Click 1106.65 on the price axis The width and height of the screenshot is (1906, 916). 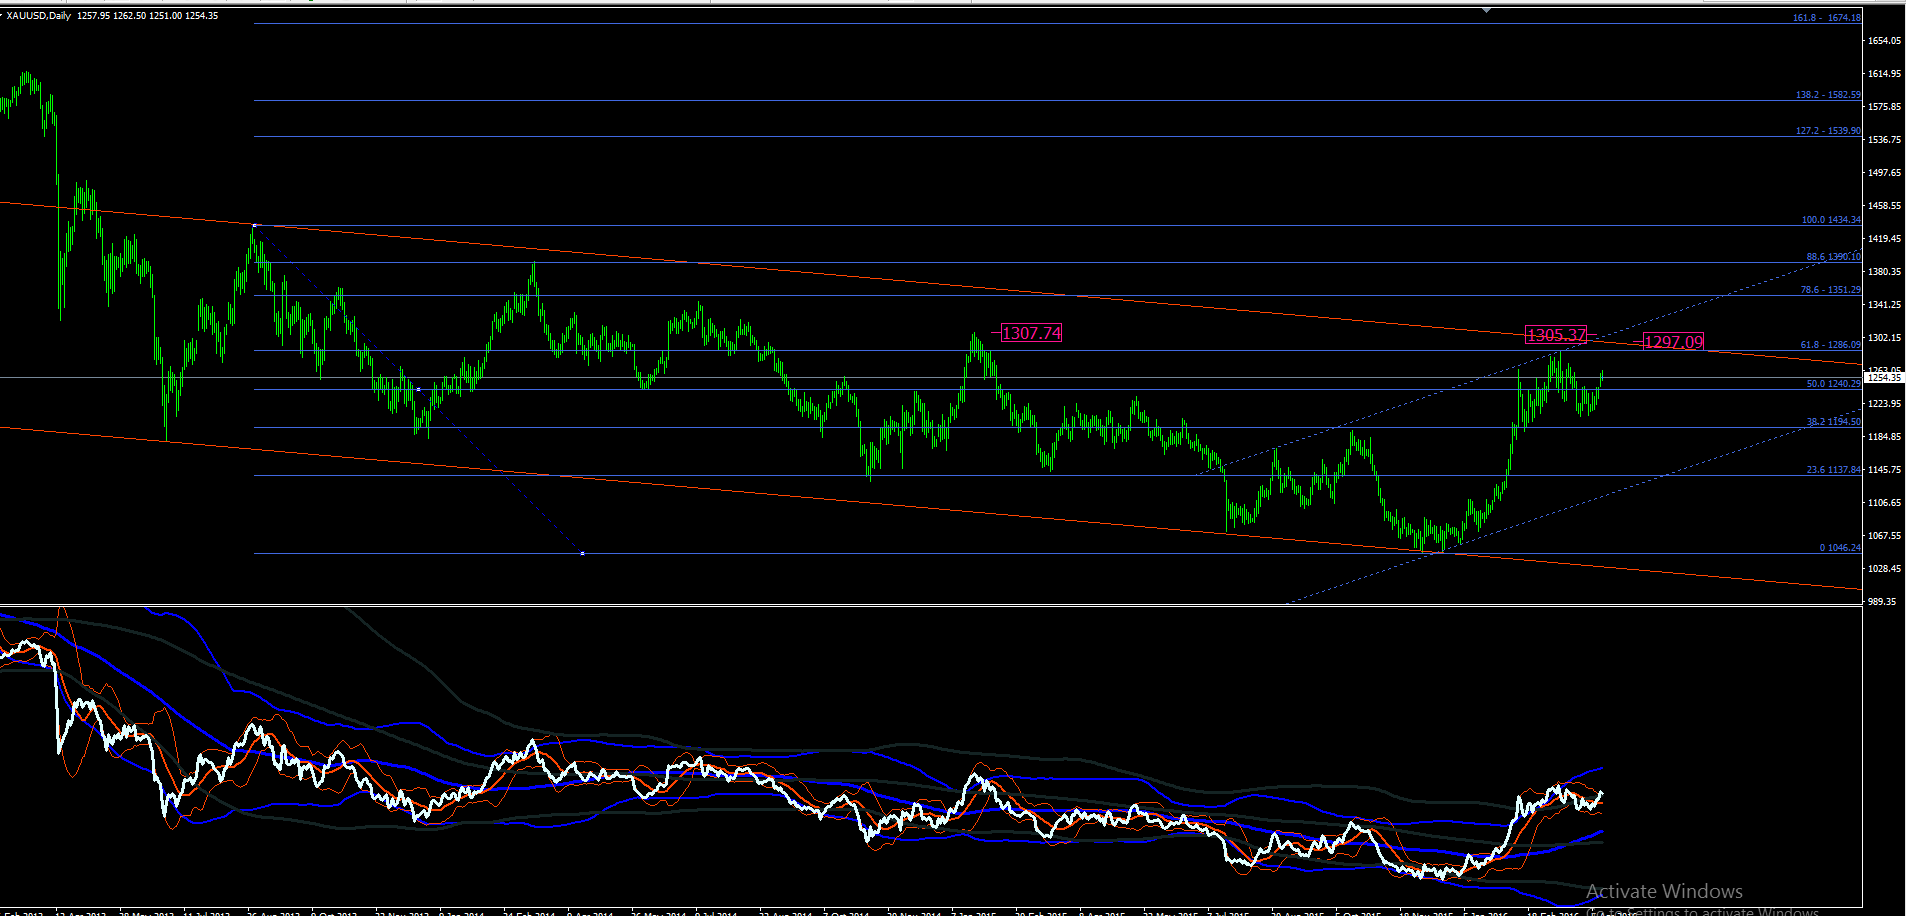1884,503
